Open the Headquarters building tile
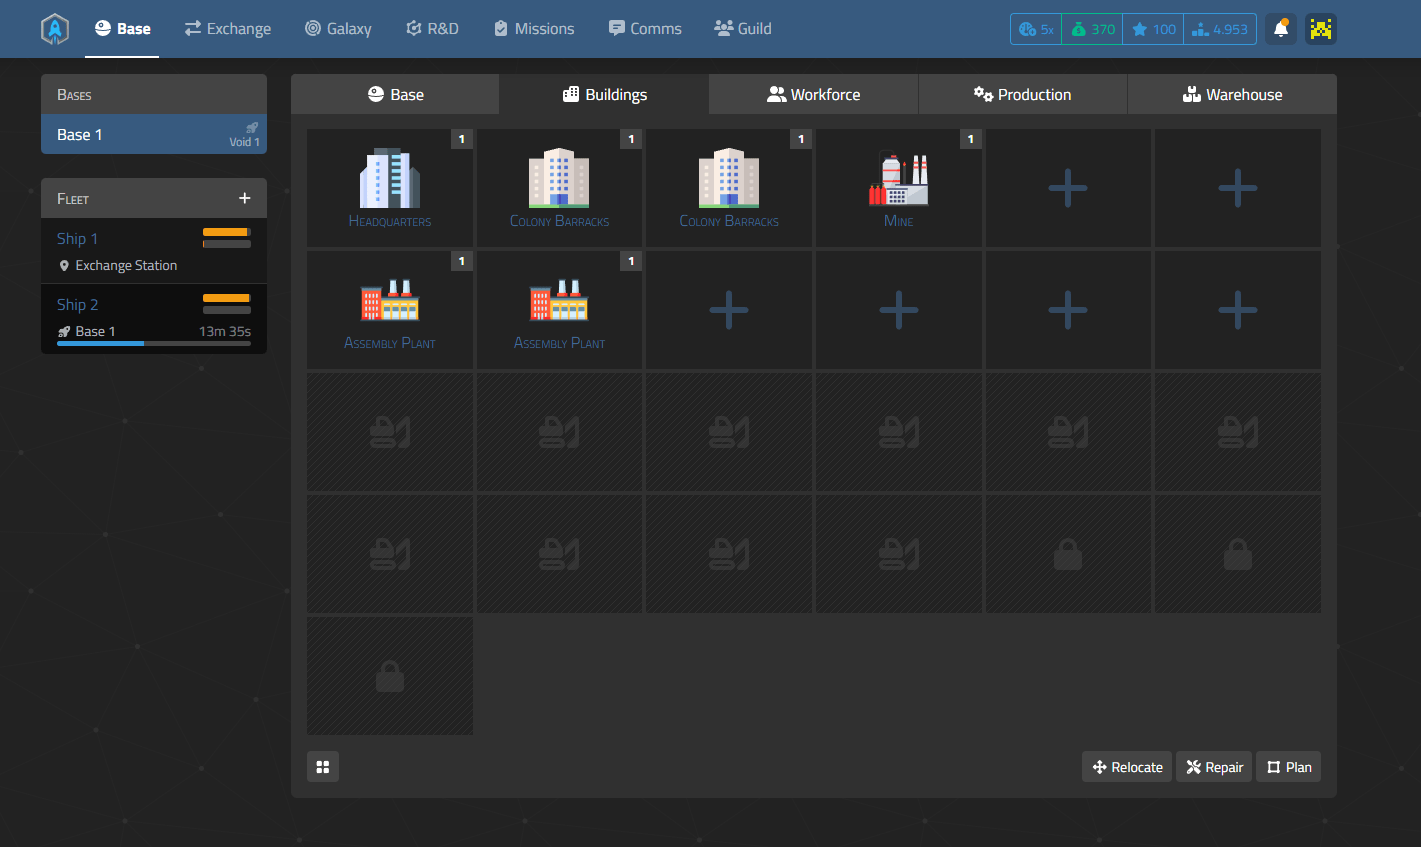 click(390, 188)
